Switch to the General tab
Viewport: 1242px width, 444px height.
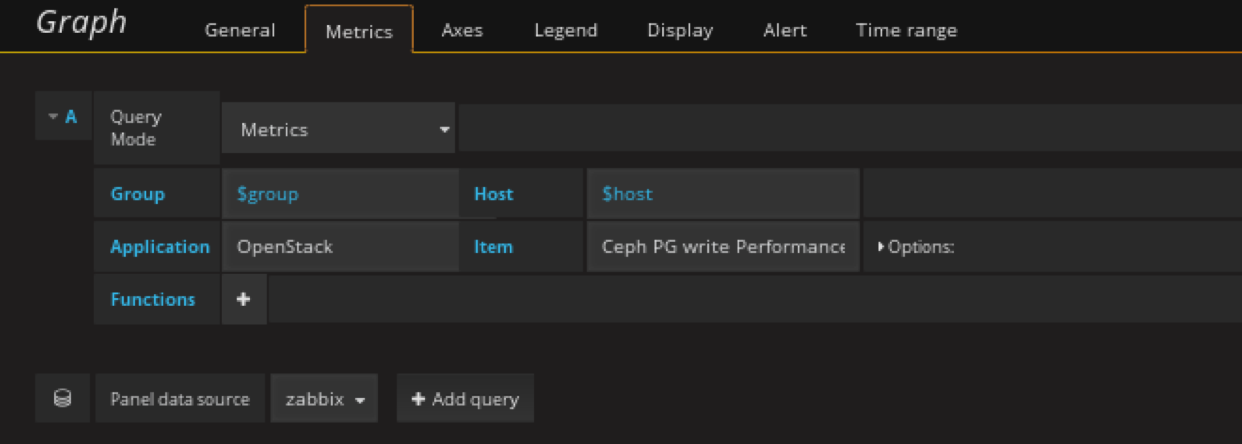[x=240, y=30]
